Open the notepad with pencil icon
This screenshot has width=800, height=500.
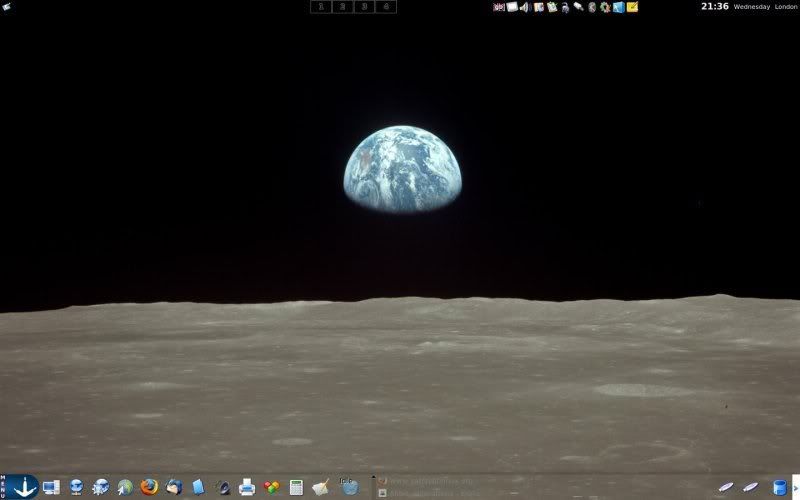click(x=321, y=488)
